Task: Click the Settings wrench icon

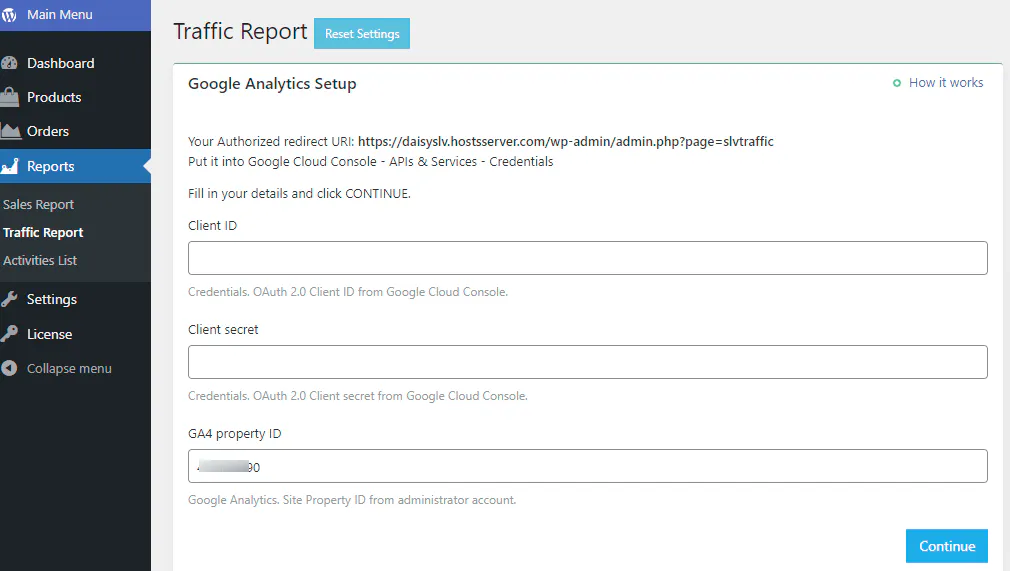Action: pyautogui.click(x=10, y=299)
